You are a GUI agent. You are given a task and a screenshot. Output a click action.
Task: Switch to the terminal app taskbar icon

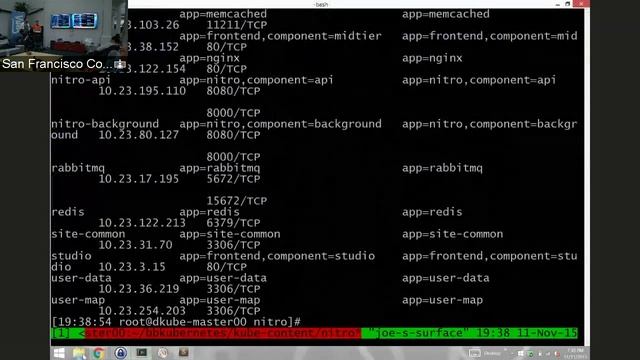click(x=142, y=353)
